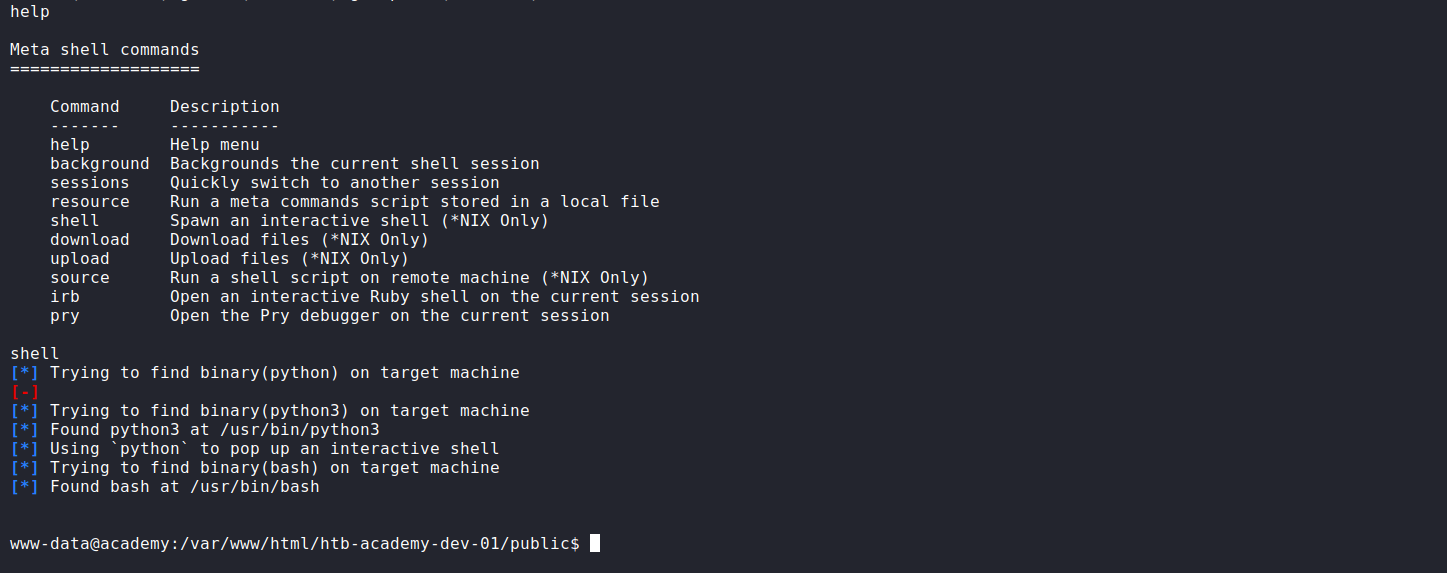1447x573 pixels.
Task: Click the 'upload' command entry
Action: (x=80, y=259)
